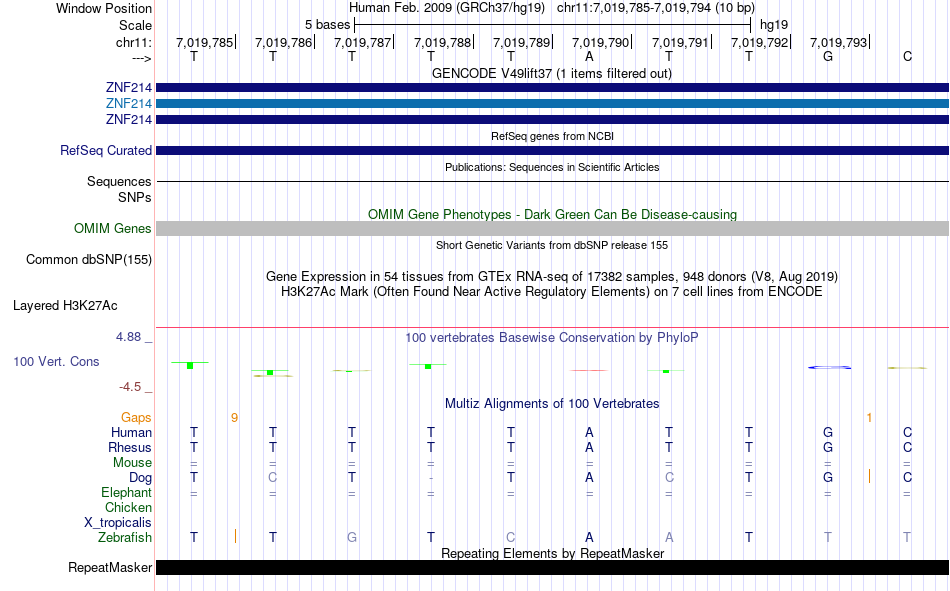The height and width of the screenshot is (591, 950).
Task: Open H3K27Ac Mark ENCODE track title
Action: (x=552, y=292)
